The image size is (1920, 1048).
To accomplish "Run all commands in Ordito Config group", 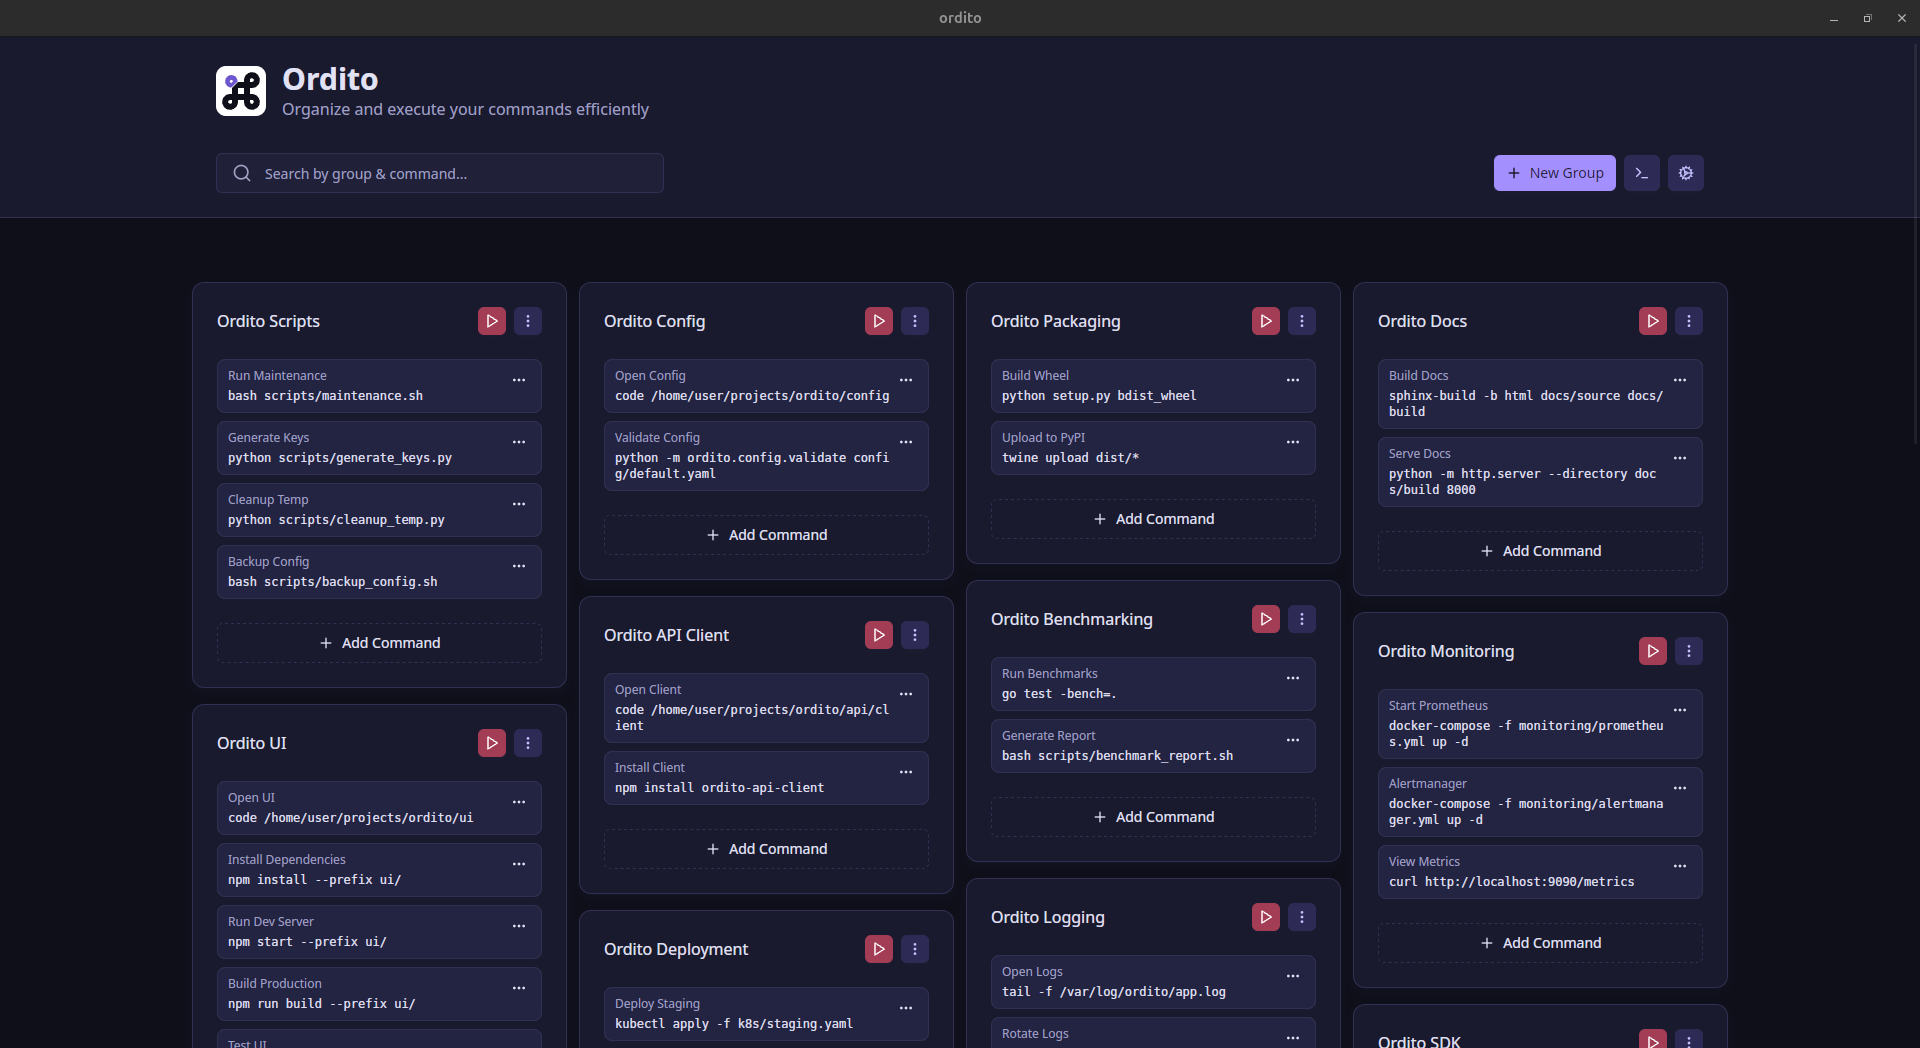I will coord(879,321).
